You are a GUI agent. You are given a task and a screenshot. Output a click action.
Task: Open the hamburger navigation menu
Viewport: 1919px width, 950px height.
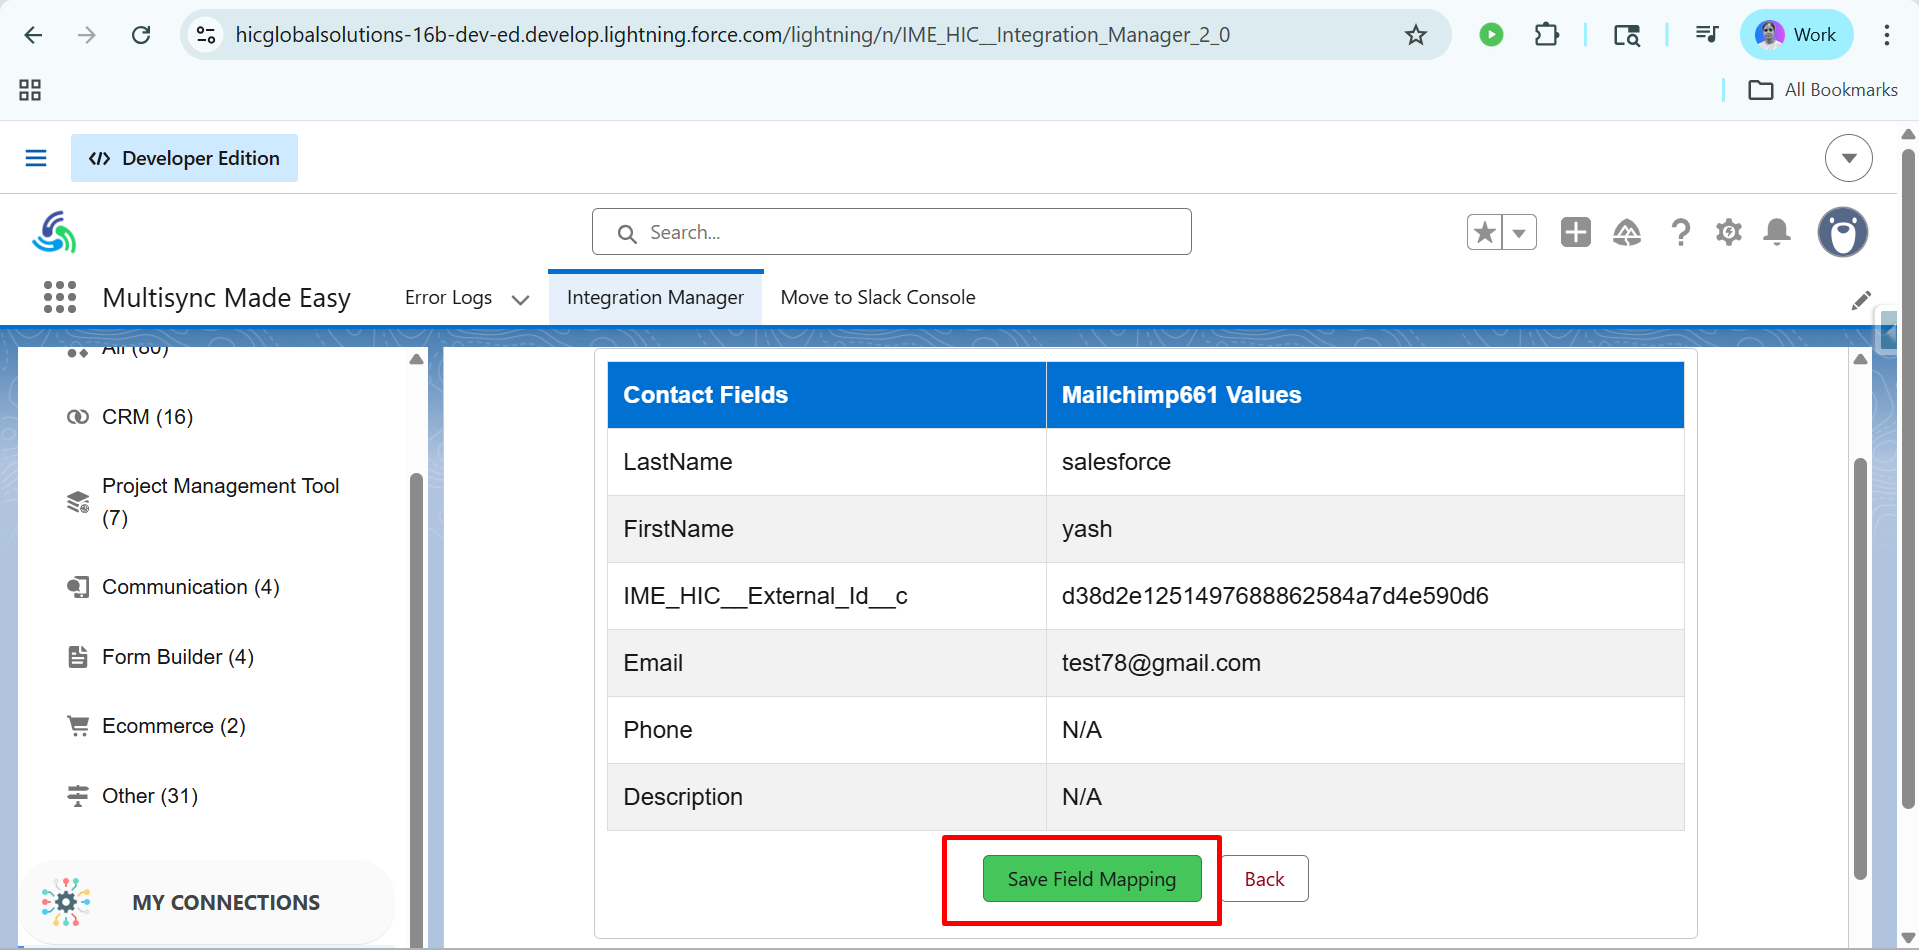click(x=36, y=158)
